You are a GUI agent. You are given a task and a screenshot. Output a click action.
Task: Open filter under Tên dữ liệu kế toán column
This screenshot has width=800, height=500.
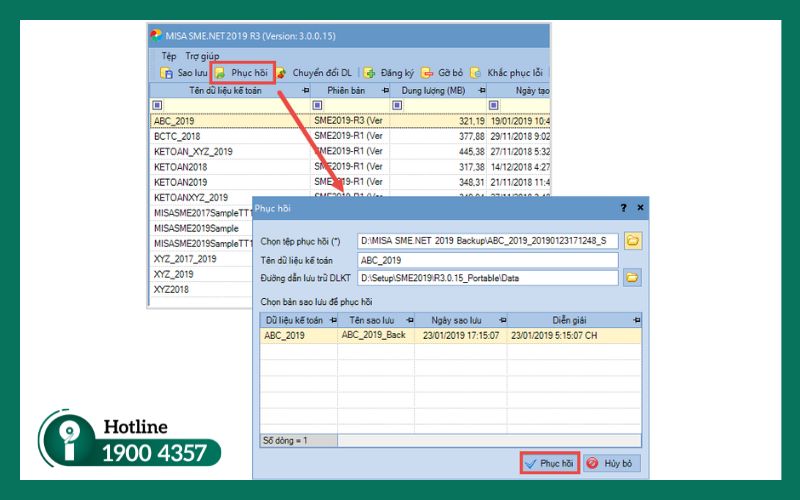tap(157, 105)
